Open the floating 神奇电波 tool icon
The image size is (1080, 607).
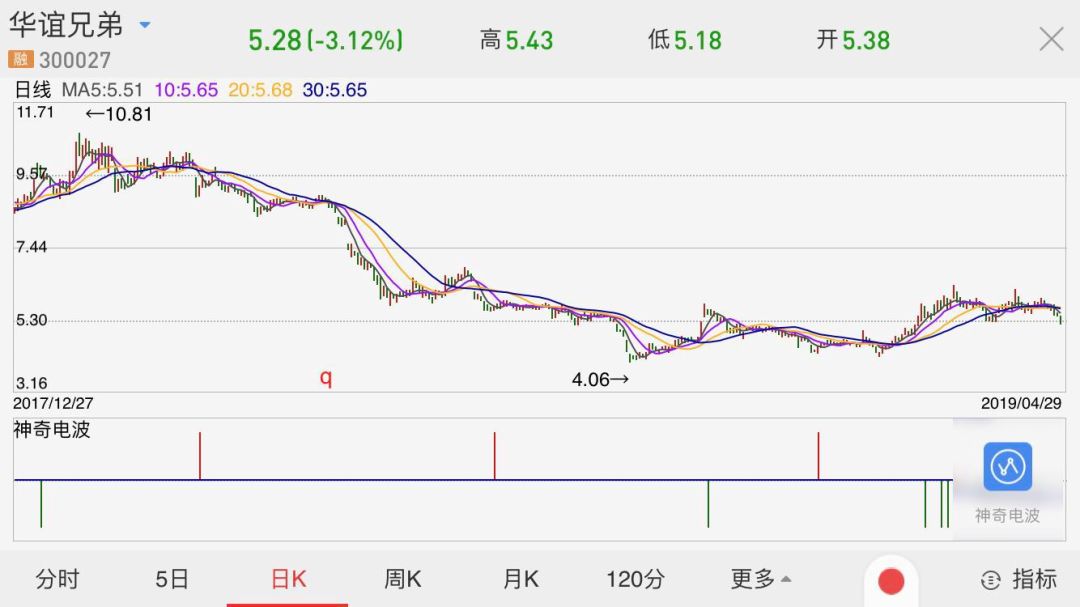(1007, 467)
